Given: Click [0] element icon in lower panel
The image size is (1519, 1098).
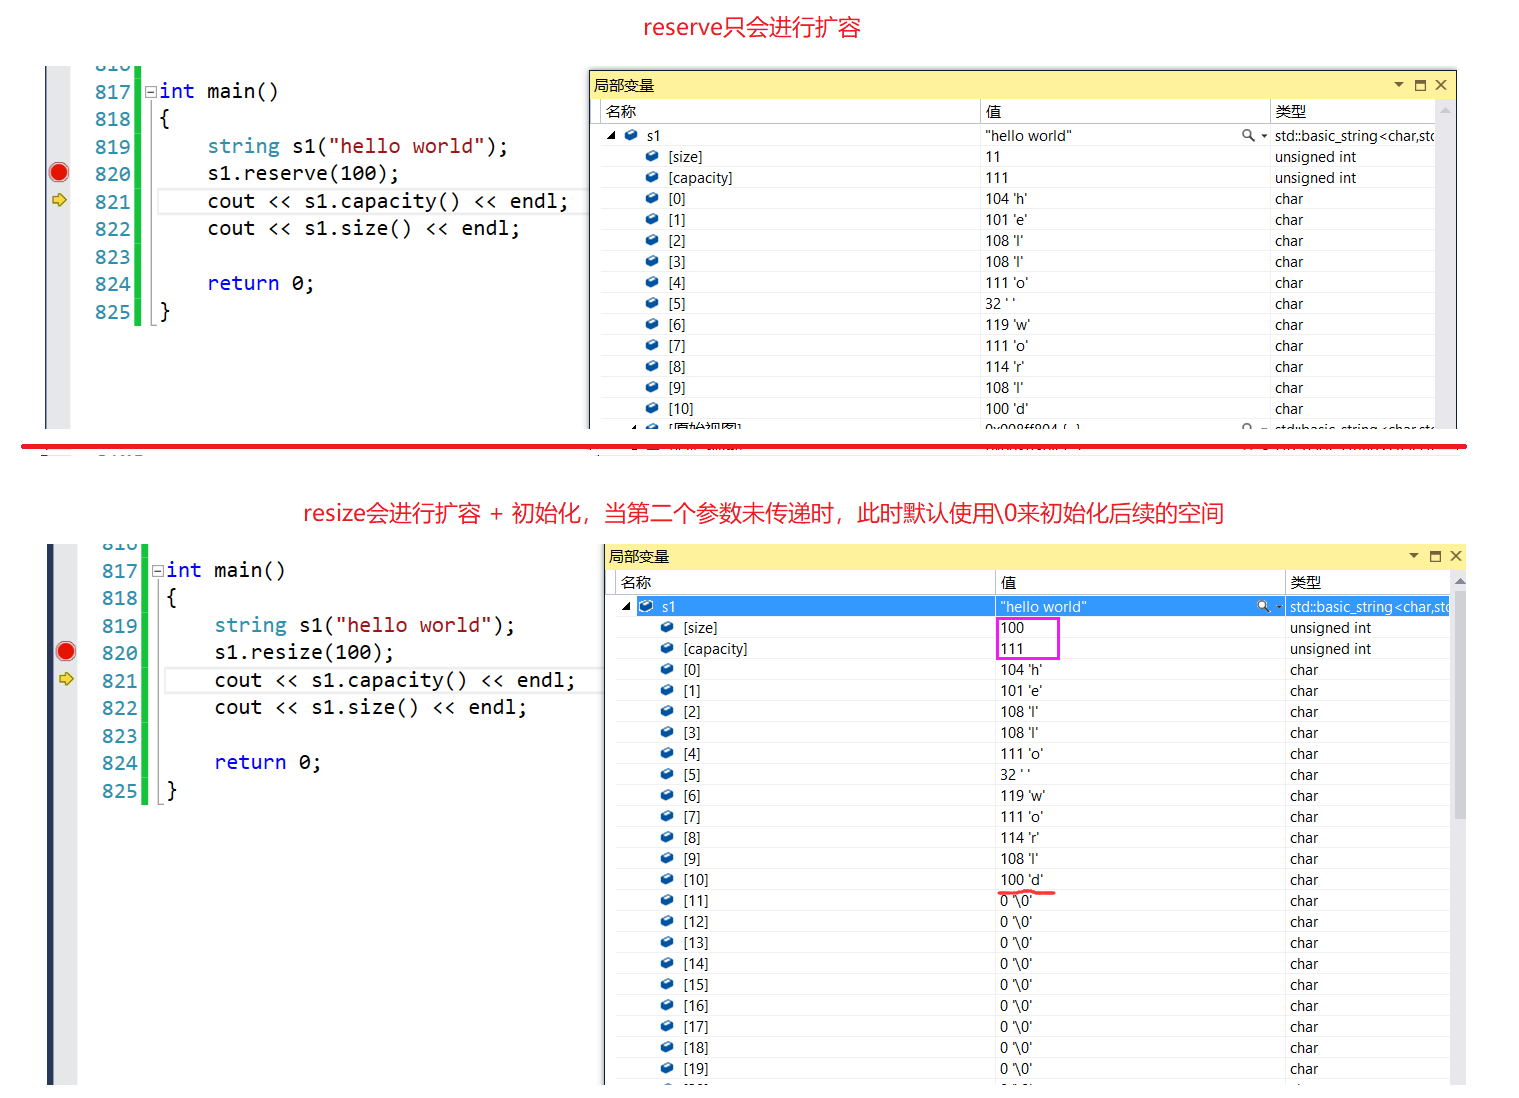Looking at the screenshot, I should pyautogui.click(x=667, y=669).
